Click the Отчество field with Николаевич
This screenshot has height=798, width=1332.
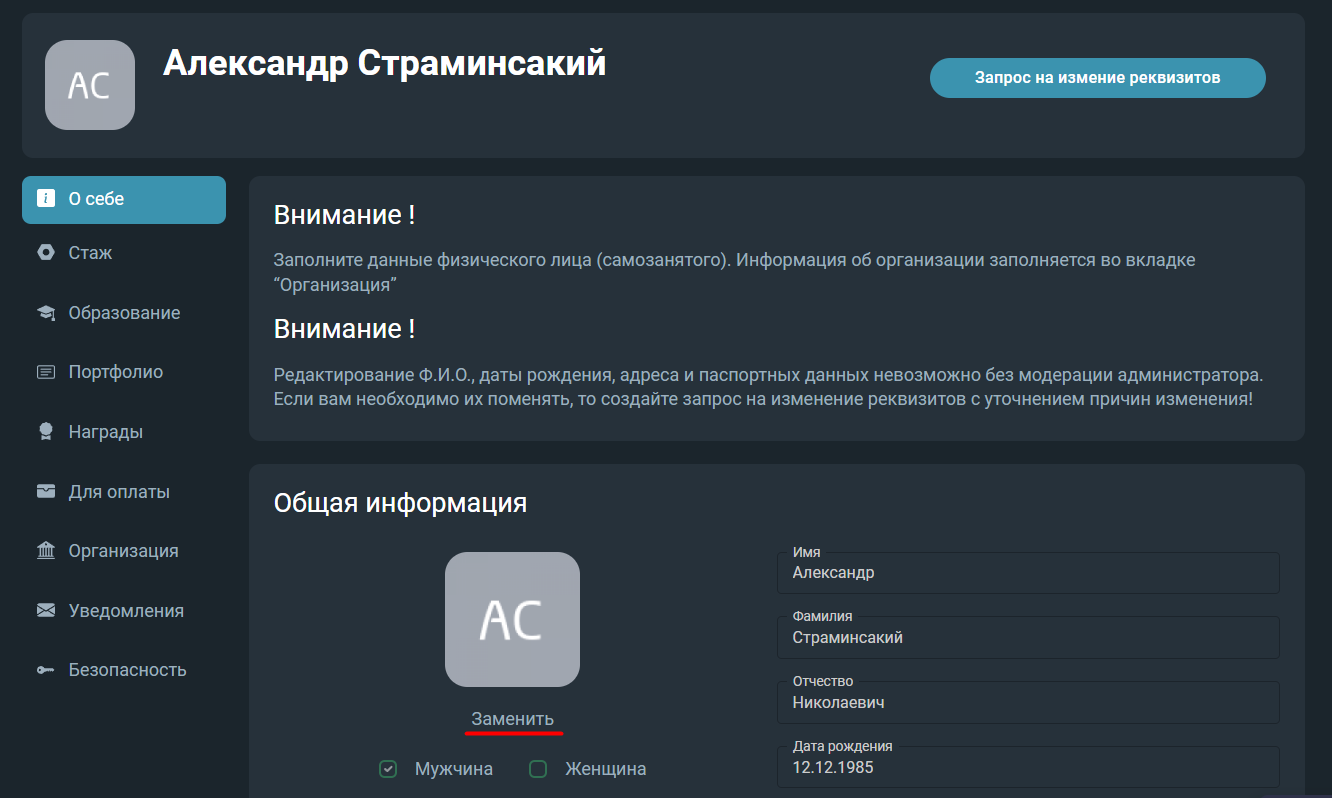[1028, 702]
